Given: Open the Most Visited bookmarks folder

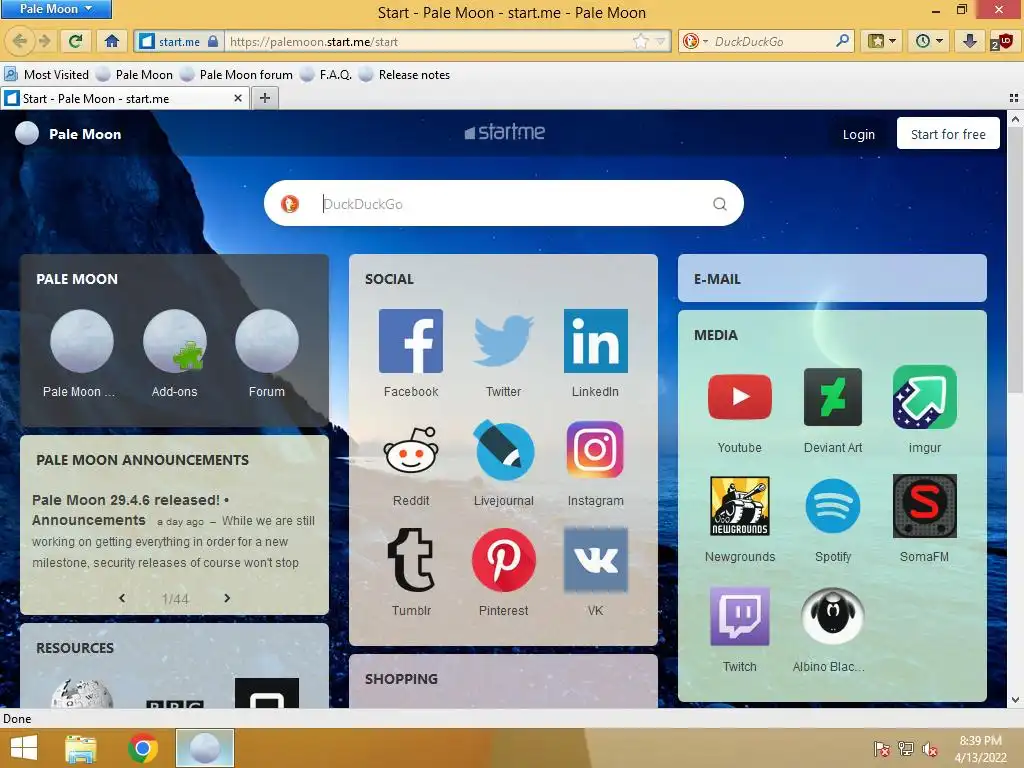Looking at the screenshot, I should [46, 74].
